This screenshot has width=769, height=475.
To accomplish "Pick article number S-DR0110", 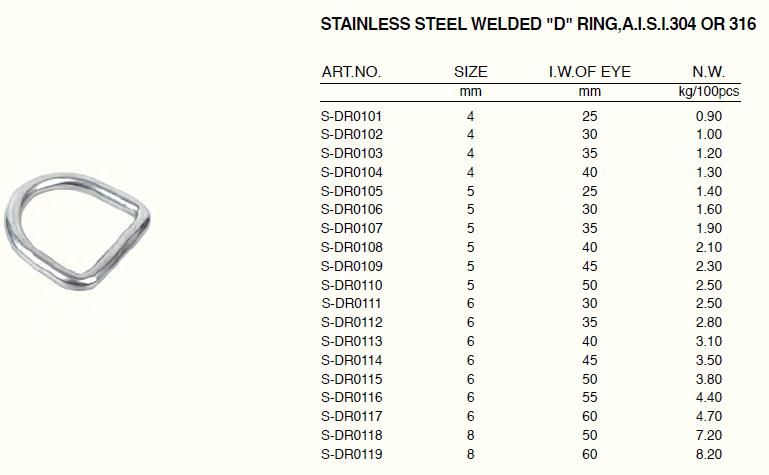I will coord(351,285).
